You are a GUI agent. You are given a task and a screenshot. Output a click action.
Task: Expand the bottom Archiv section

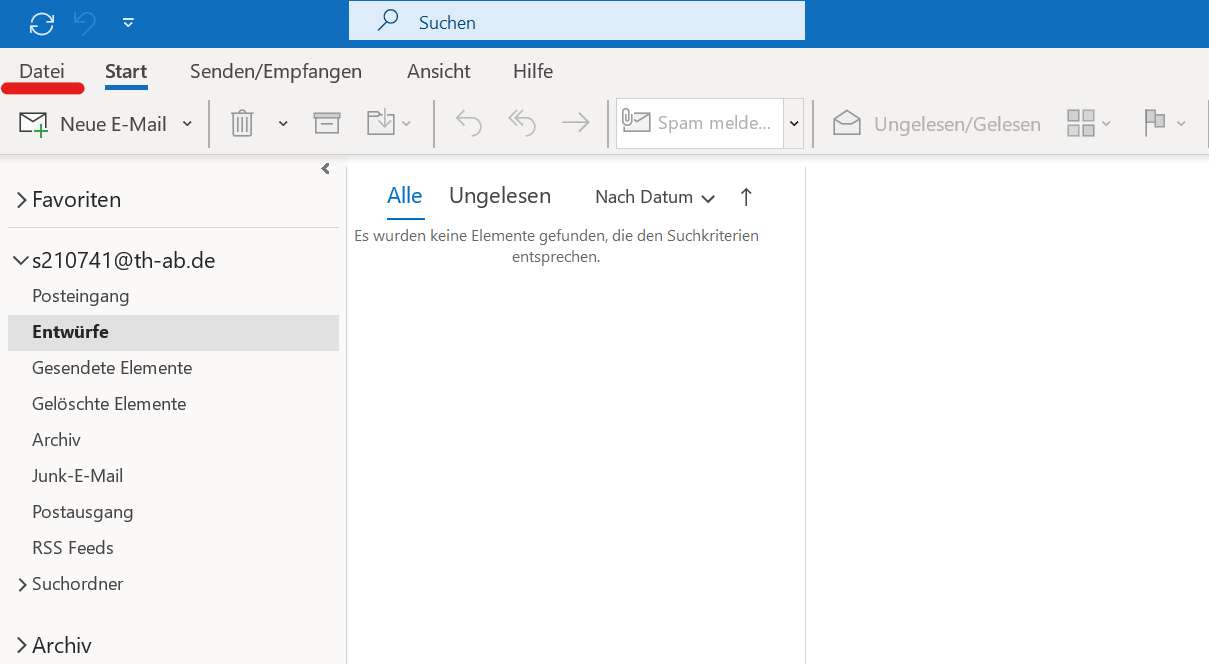pyautogui.click(x=21, y=646)
